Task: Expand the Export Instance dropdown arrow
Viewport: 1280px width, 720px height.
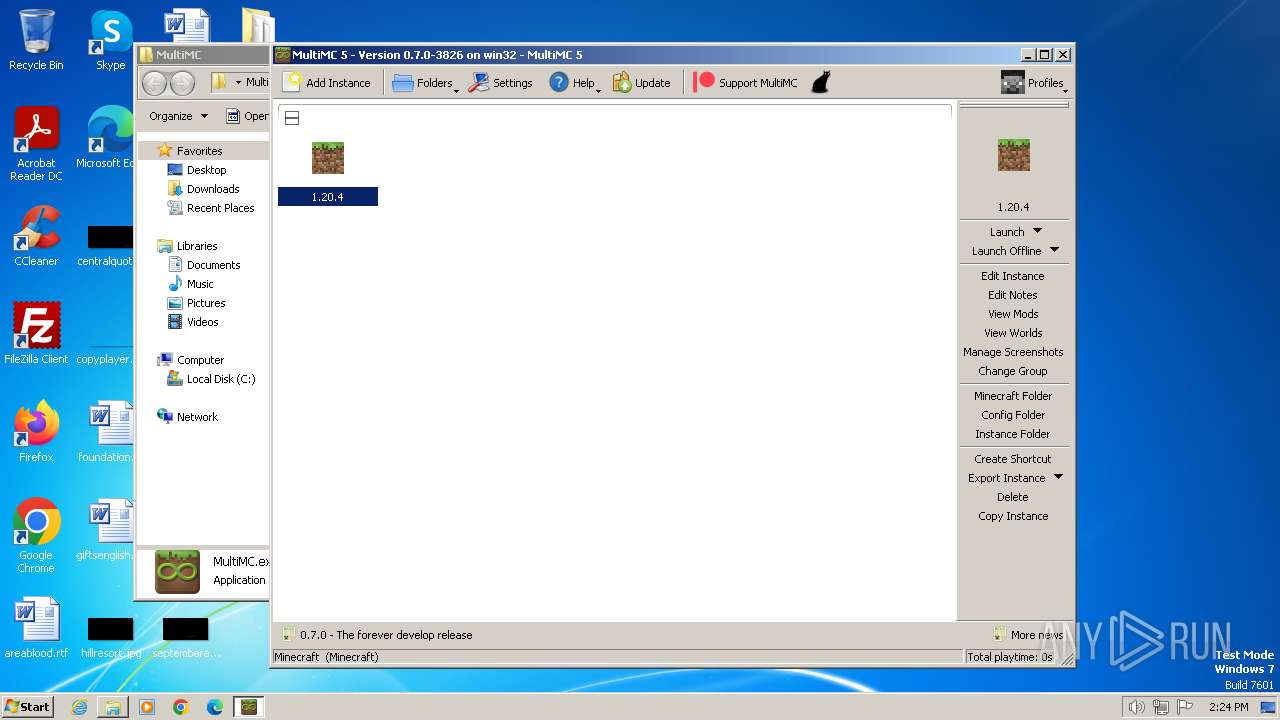Action: (1058, 477)
